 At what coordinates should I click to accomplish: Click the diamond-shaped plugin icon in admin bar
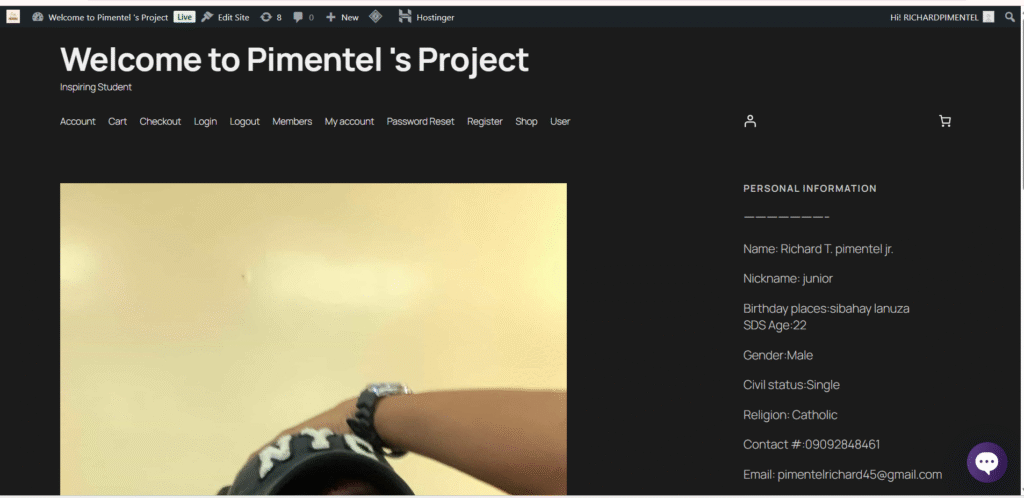[x=376, y=17]
